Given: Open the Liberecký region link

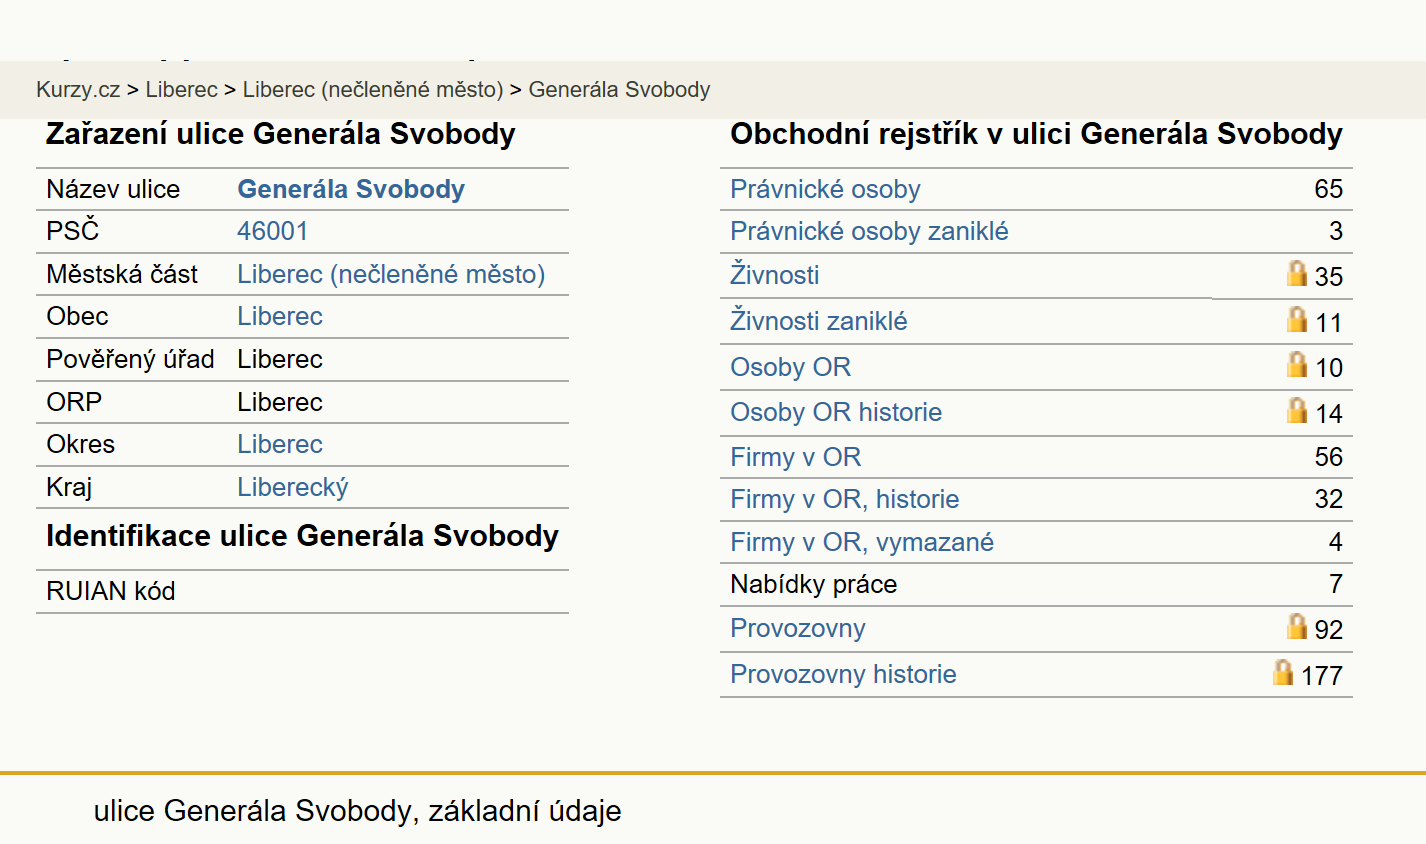Looking at the screenshot, I should [x=293, y=487].
